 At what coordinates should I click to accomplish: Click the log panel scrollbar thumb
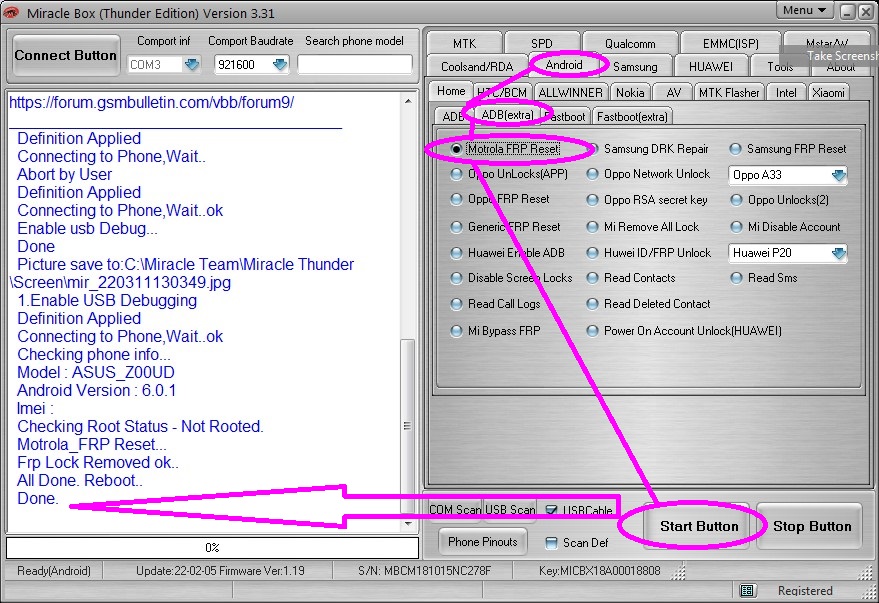408,426
